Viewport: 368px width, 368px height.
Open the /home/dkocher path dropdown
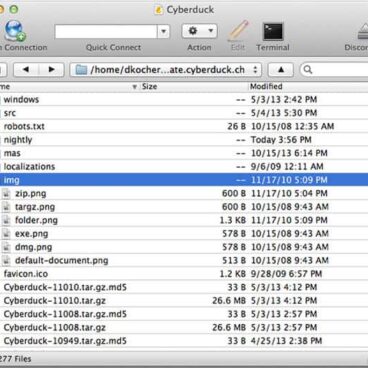[166, 70]
